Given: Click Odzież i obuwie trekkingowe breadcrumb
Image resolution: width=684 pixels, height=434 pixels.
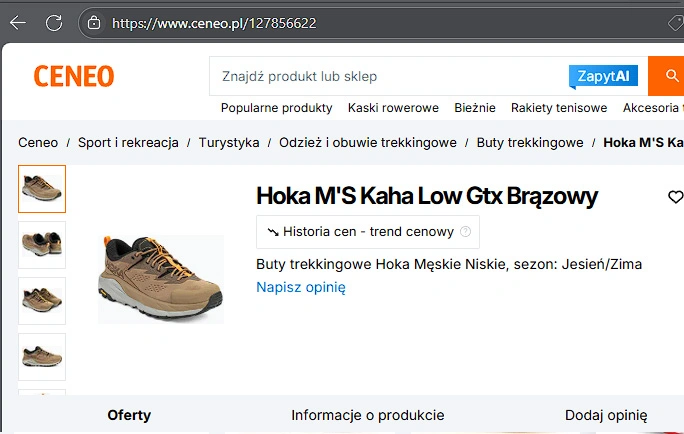Looking at the screenshot, I should tap(368, 143).
